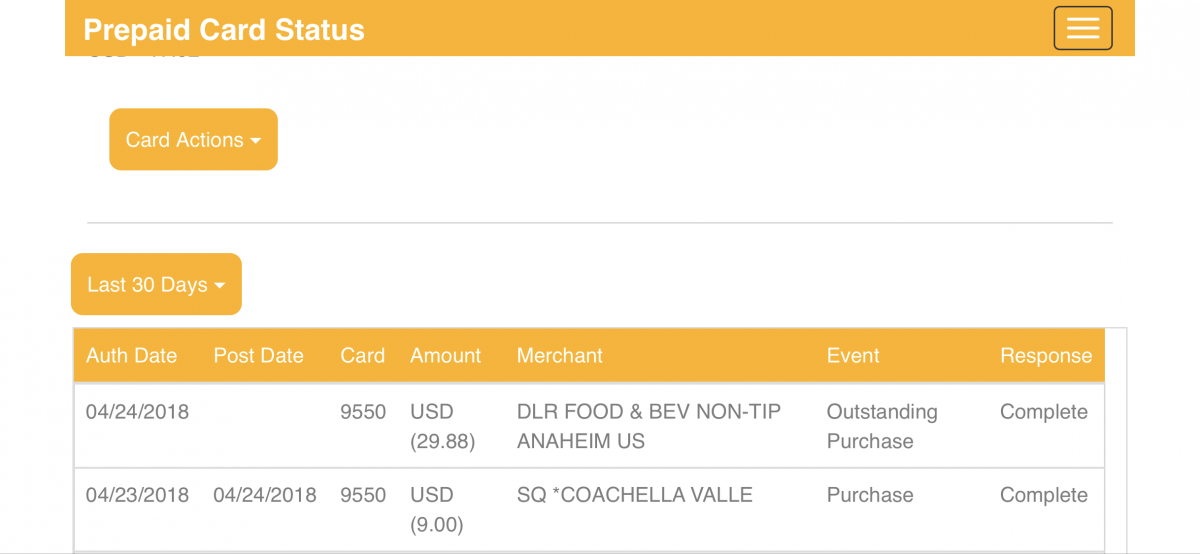
Task: Click the Card column header
Action: click(x=362, y=356)
